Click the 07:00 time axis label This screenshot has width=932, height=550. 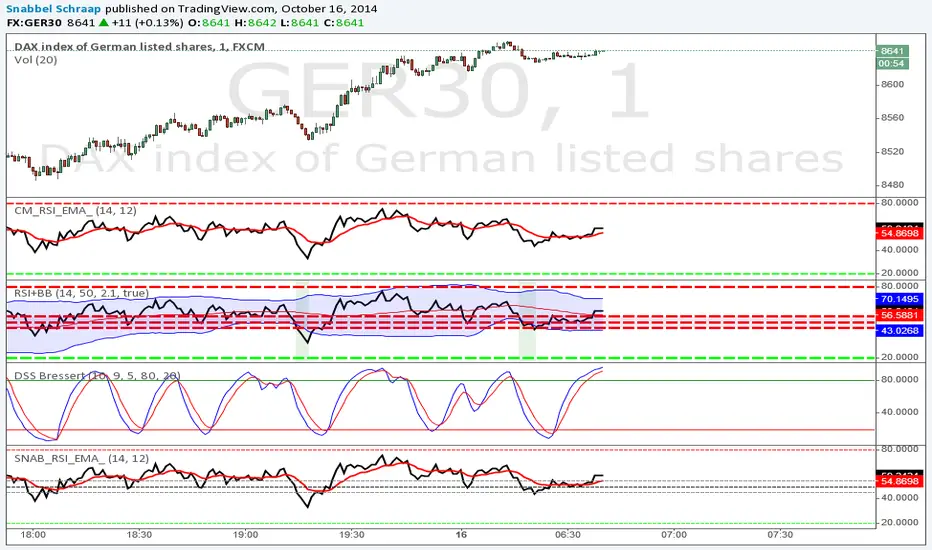[x=674, y=535]
